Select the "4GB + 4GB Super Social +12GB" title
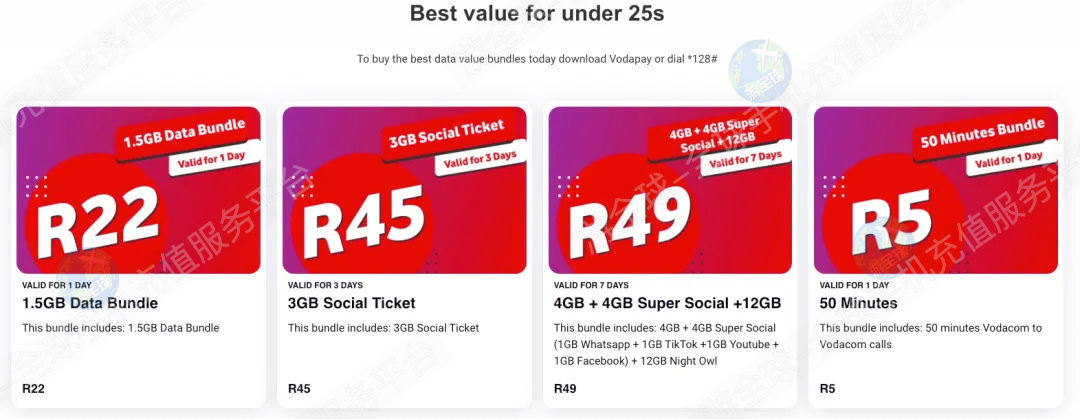 pyautogui.click(x=667, y=303)
